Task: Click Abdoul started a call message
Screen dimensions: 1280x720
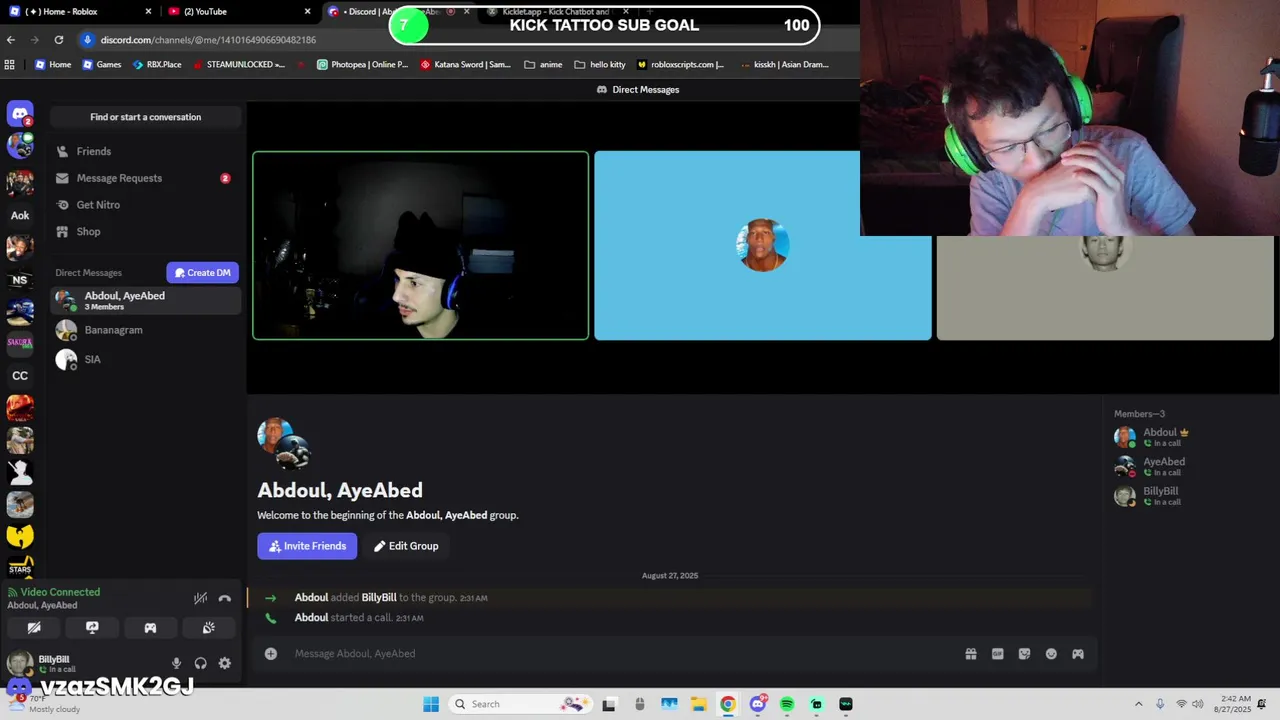Action: [359, 618]
